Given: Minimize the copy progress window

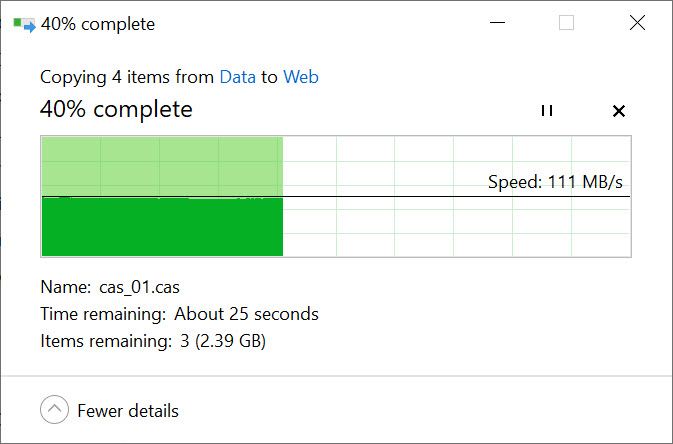Looking at the screenshot, I should click(495, 24).
